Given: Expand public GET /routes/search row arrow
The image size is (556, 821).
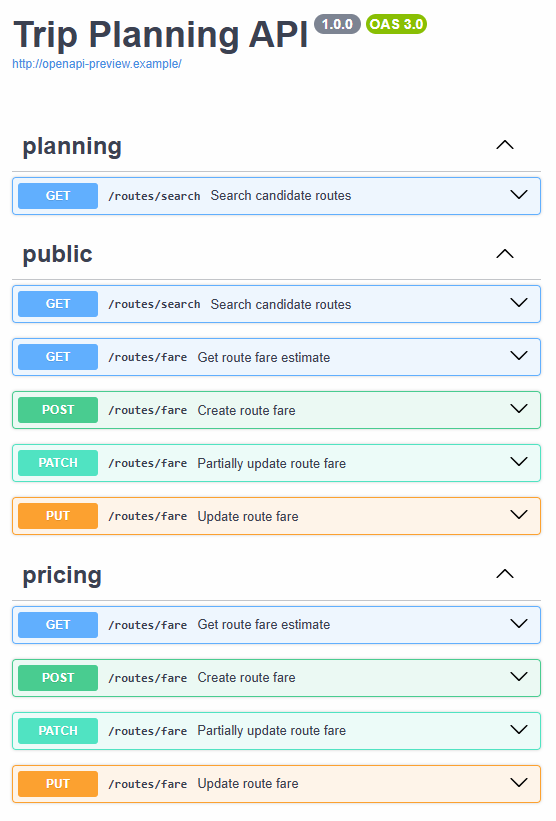Looking at the screenshot, I should click(x=519, y=303).
